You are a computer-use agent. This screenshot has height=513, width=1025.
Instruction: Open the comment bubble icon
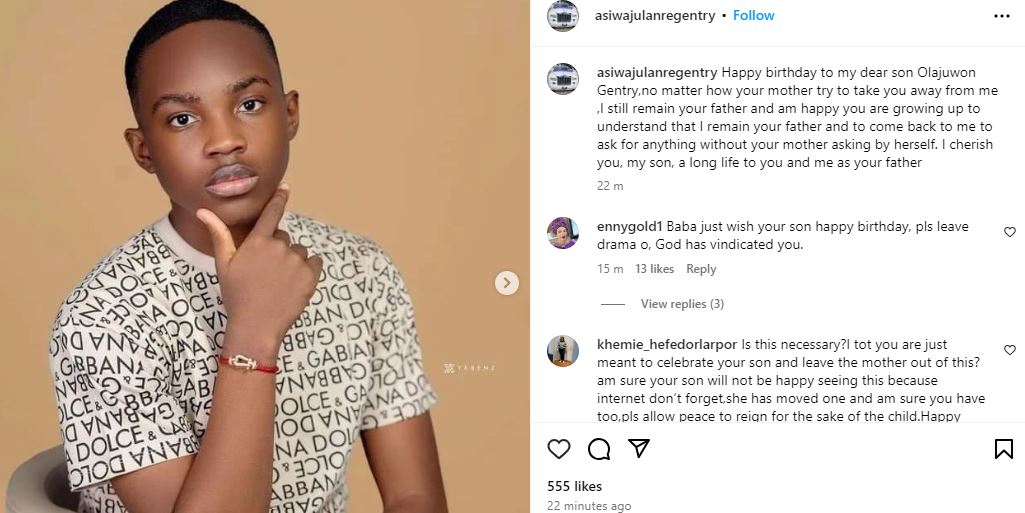(x=599, y=449)
